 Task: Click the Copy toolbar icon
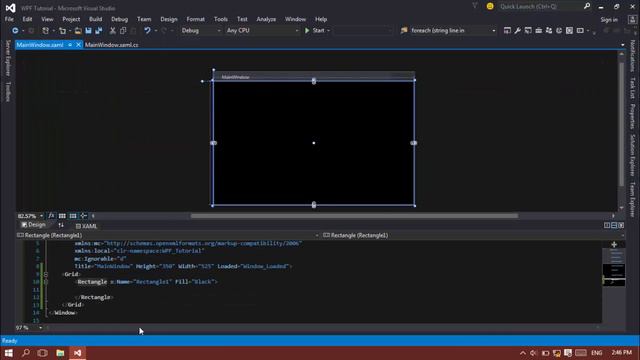tap(123, 31)
